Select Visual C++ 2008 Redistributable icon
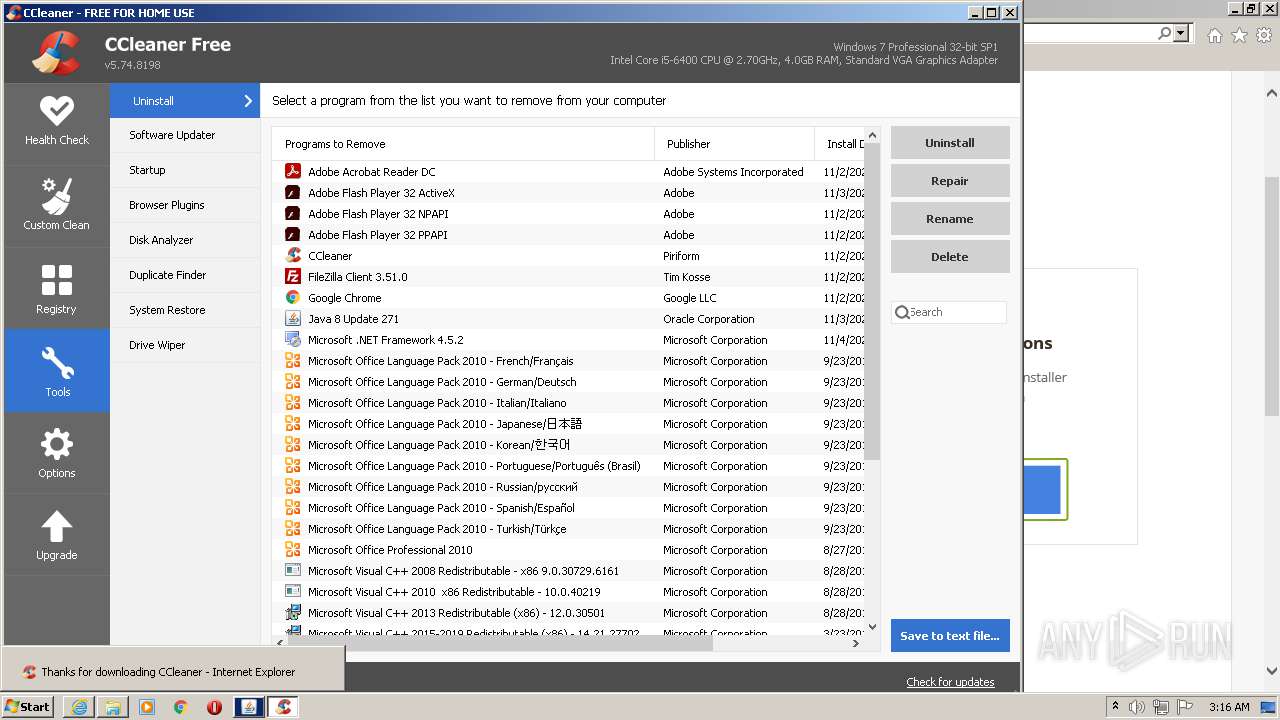 pyautogui.click(x=293, y=570)
